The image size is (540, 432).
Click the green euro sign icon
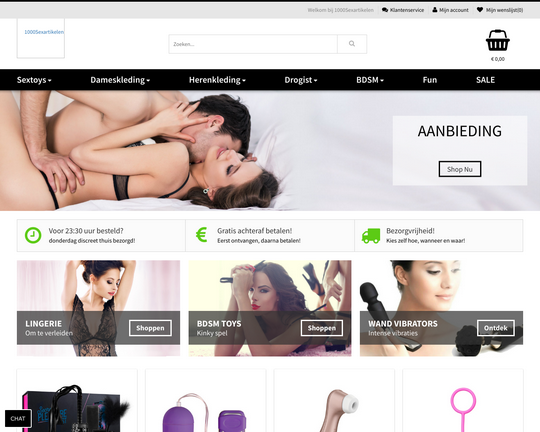pyautogui.click(x=201, y=235)
